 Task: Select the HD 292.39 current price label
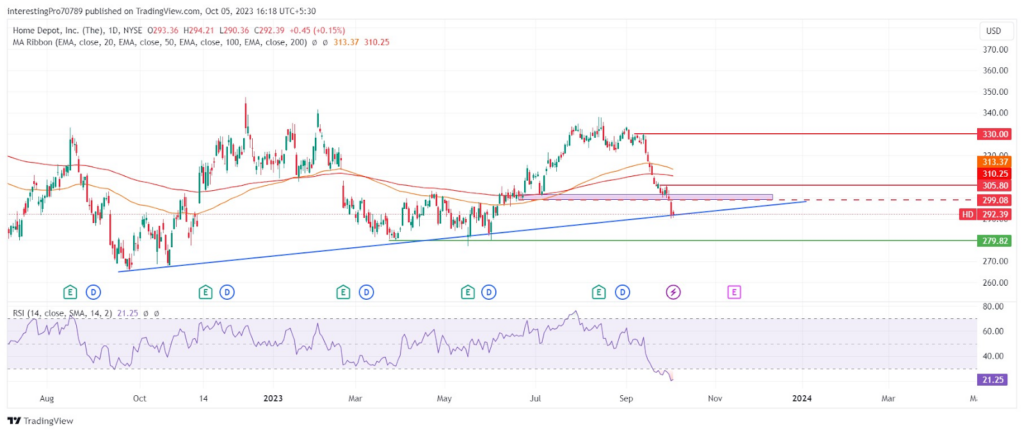point(985,214)
